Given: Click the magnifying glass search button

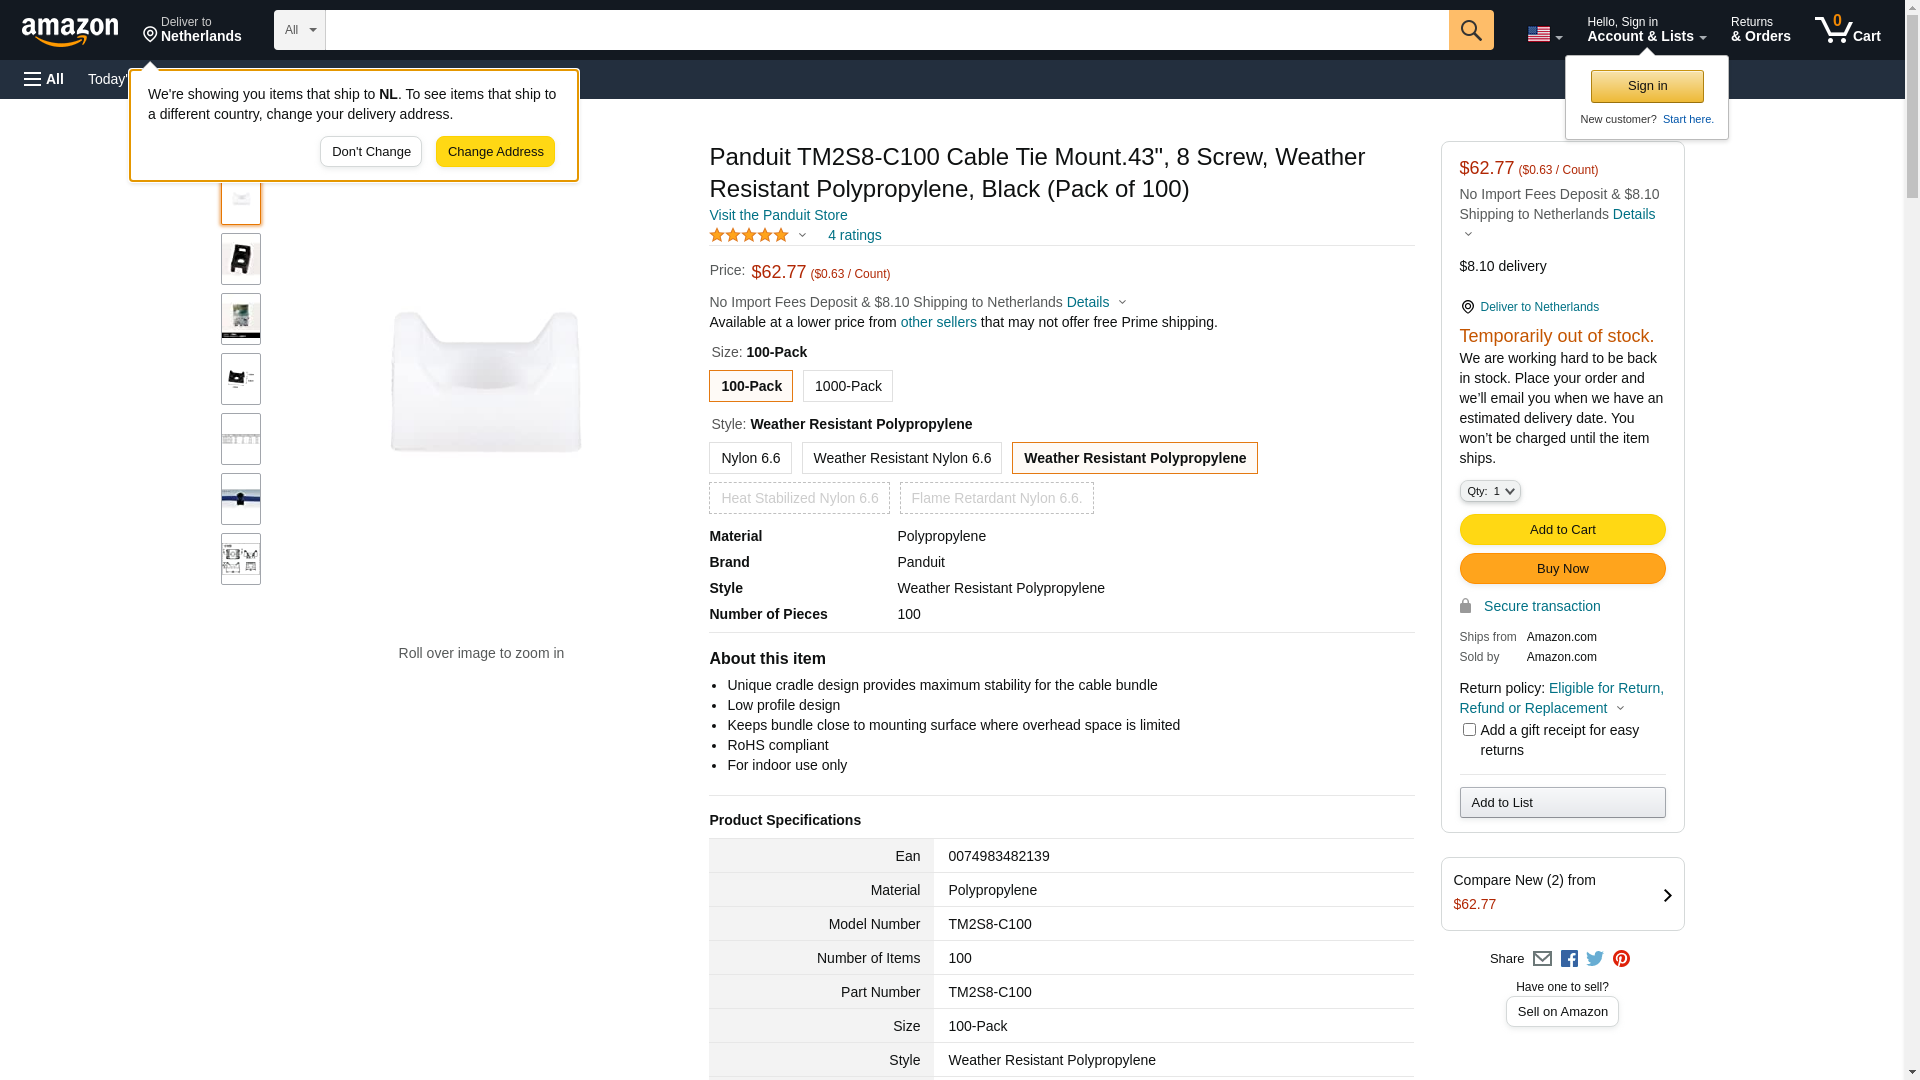Looking at the screenshot, I should (x=1470, y=30).
